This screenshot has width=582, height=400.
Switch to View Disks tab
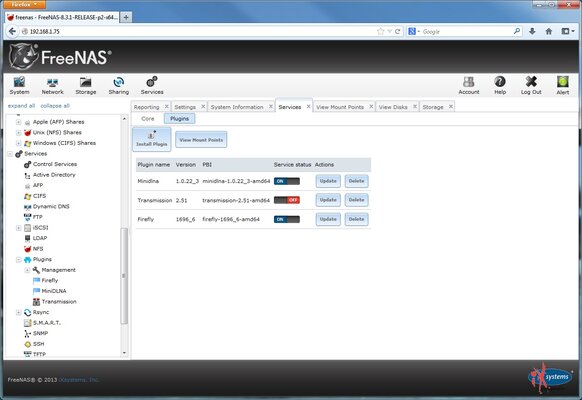pos(393,107)
